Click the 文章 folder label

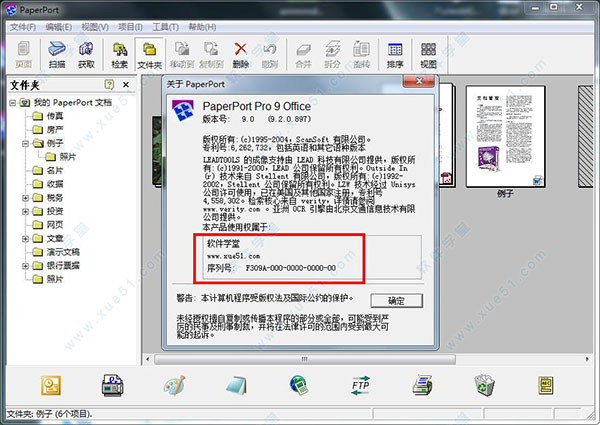(55, 239)
